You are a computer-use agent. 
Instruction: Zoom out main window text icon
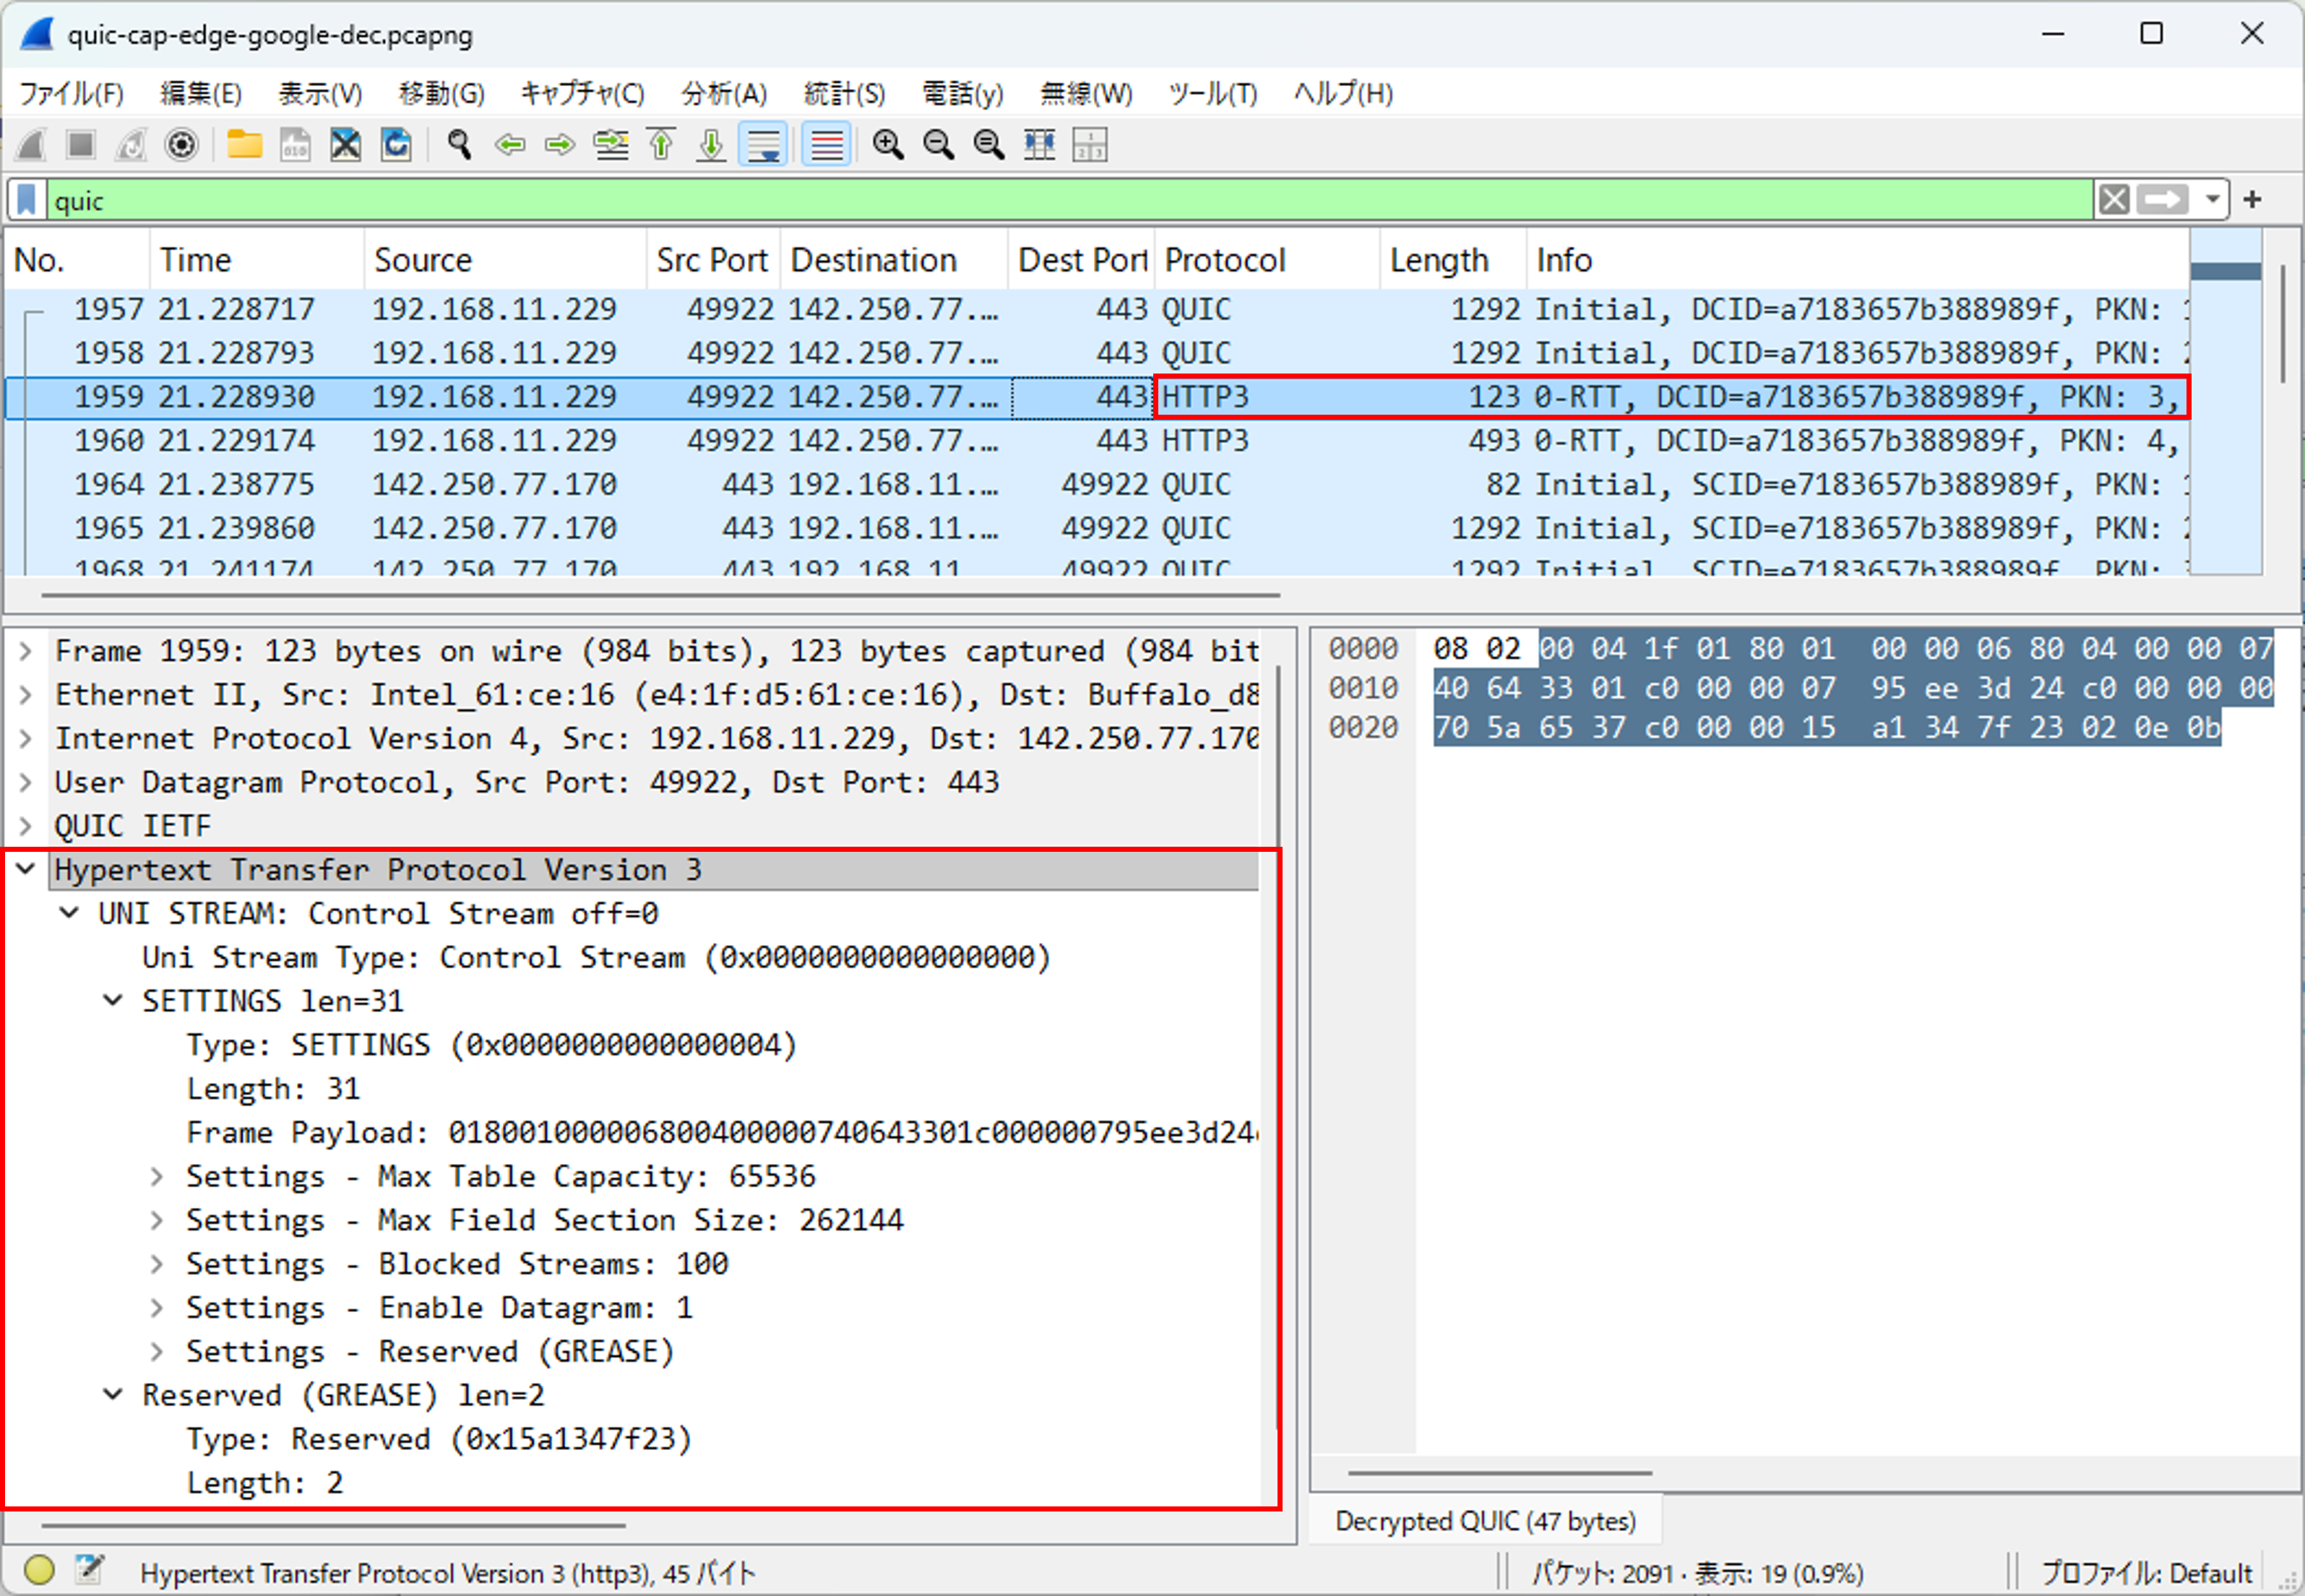coord(938,145)
